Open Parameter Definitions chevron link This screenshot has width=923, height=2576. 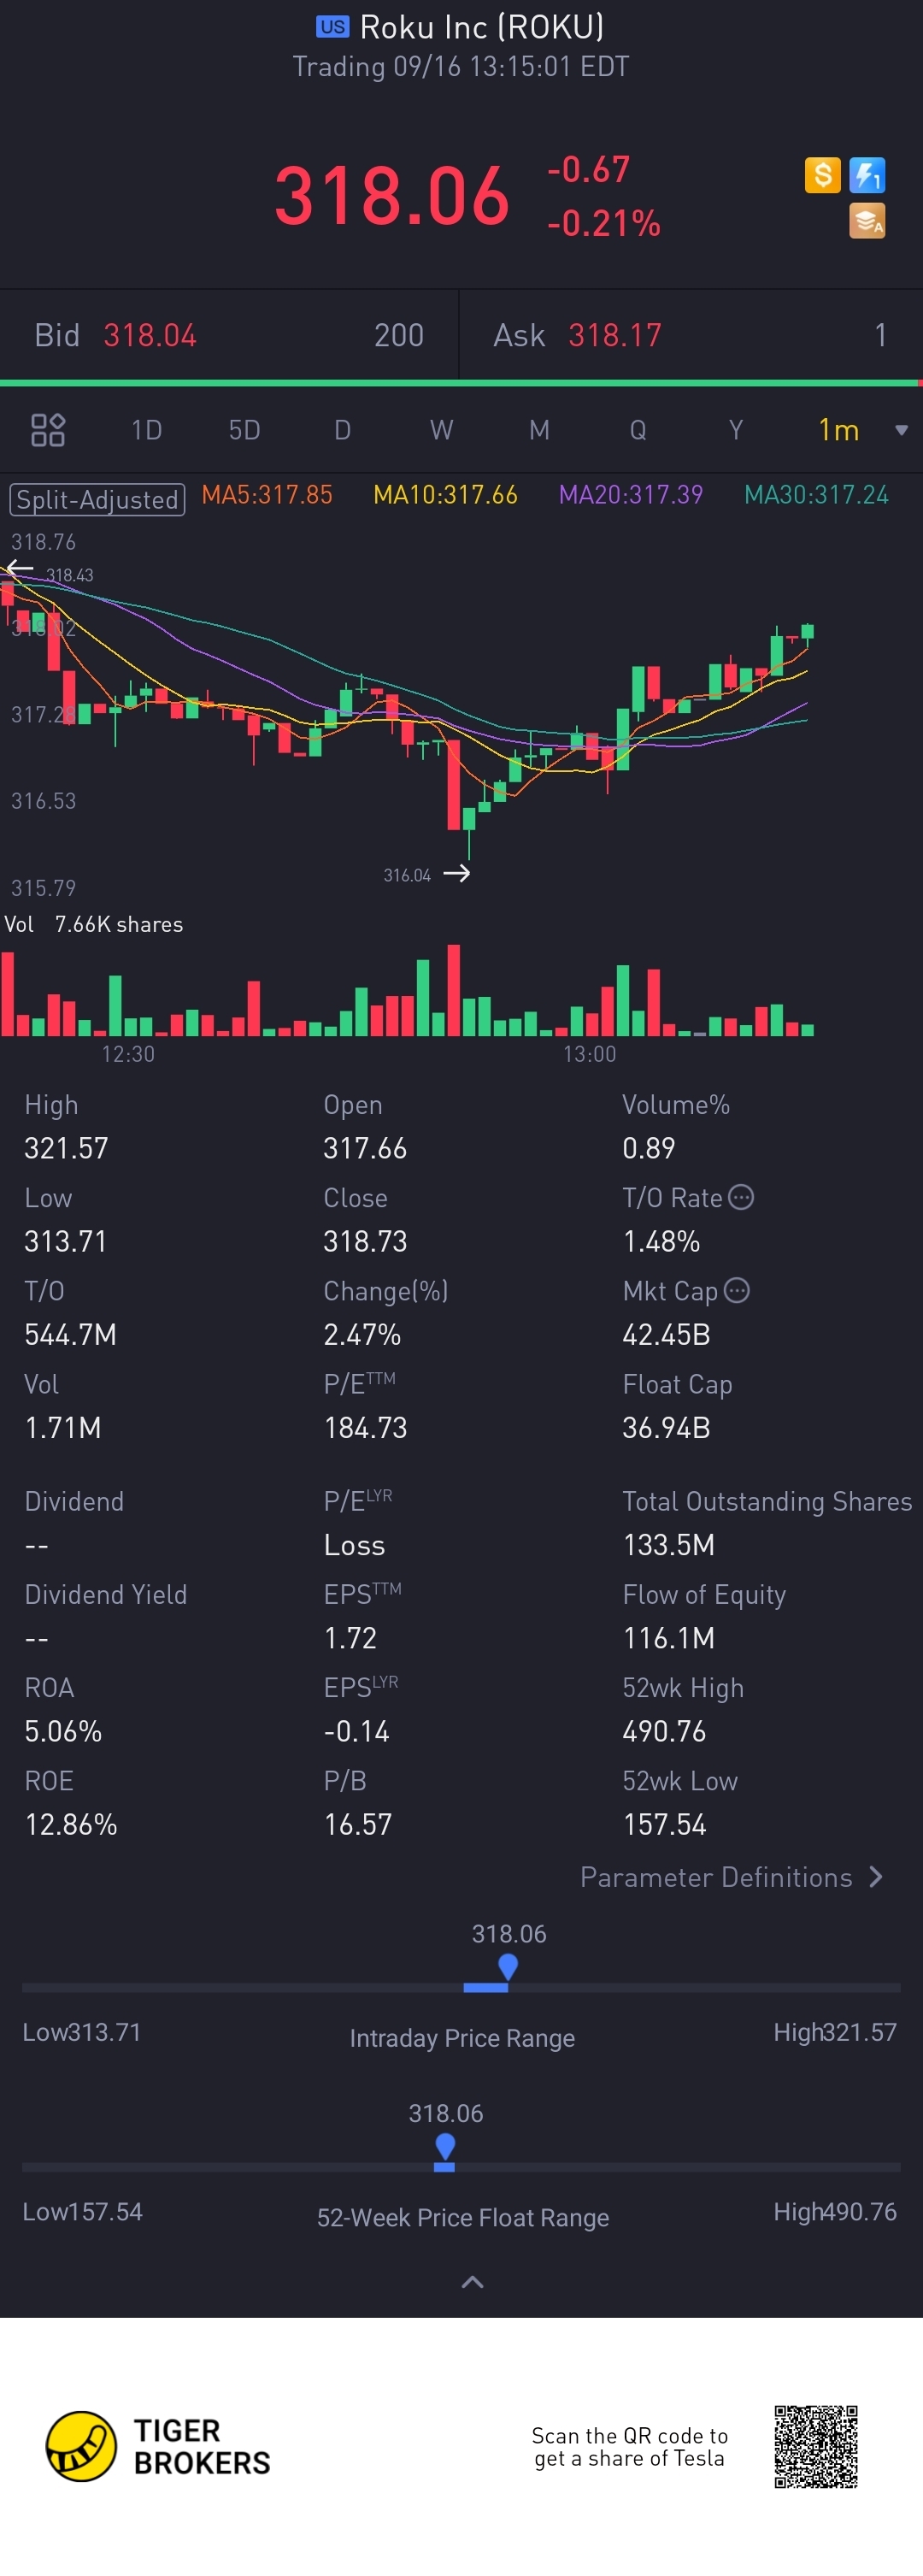[732, 1877]
